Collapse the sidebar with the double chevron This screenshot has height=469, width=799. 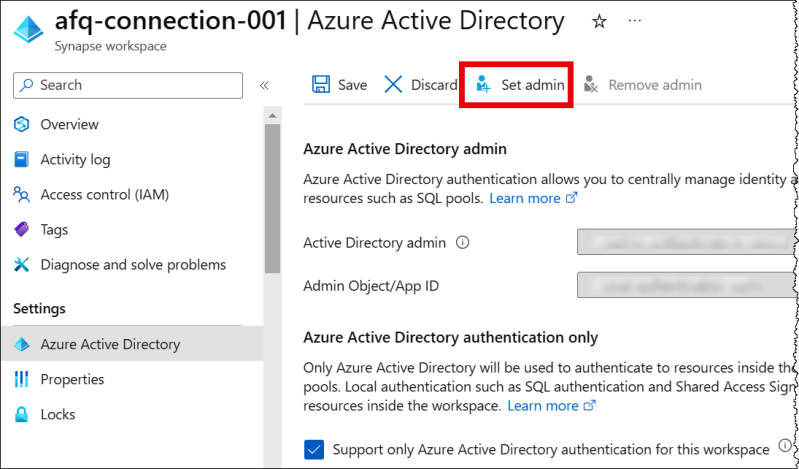tap(264, 85)
